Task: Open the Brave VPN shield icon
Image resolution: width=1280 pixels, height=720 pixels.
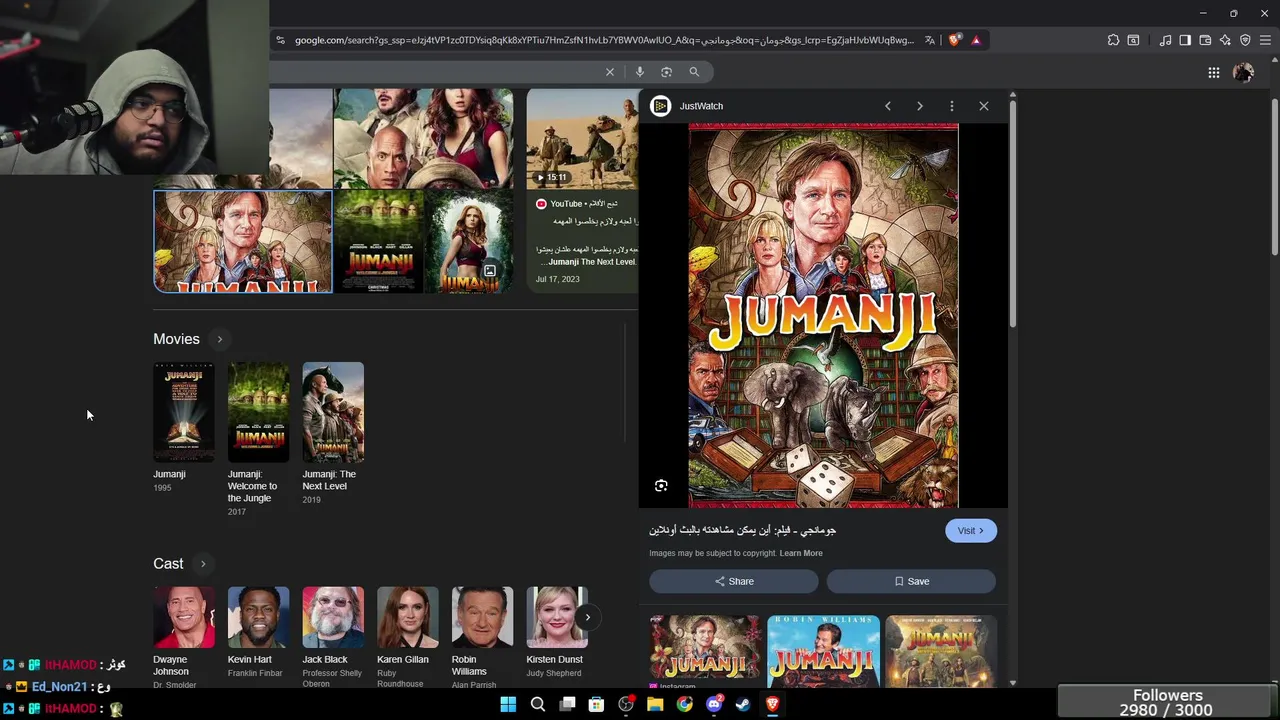Action: (1245, 40)
